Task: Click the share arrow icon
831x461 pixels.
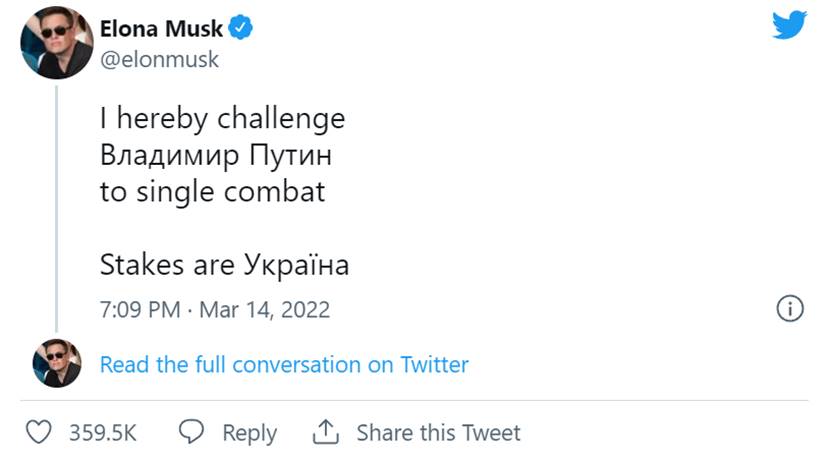Action: (326, 432)
